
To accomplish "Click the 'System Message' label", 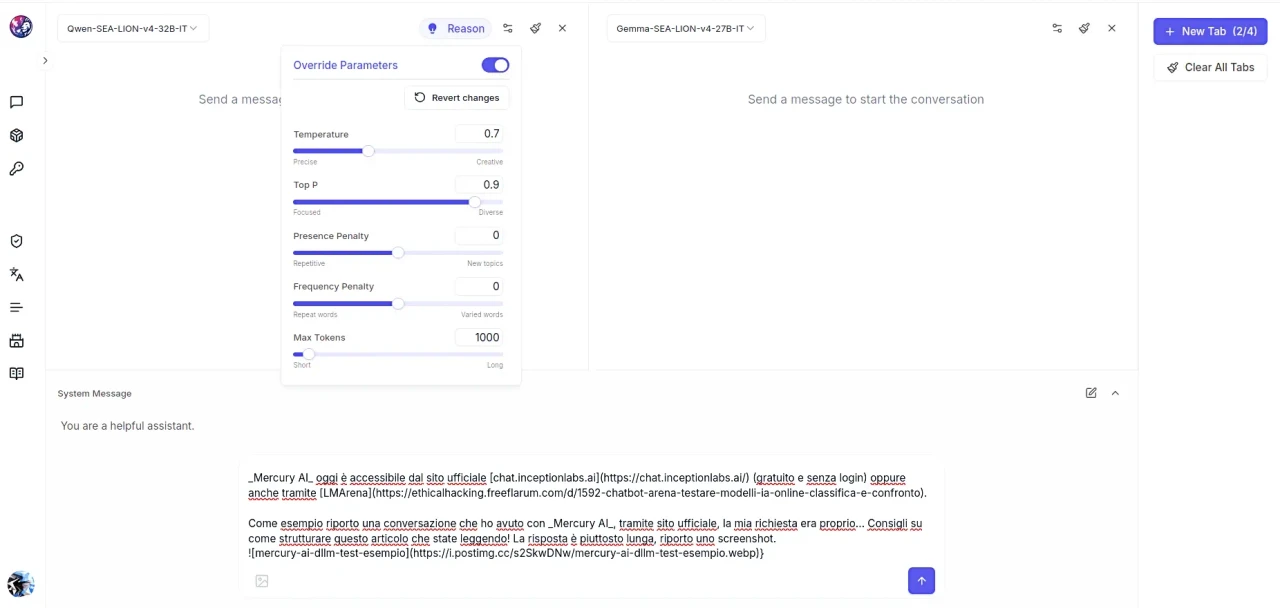I will [x=94, y=394].
